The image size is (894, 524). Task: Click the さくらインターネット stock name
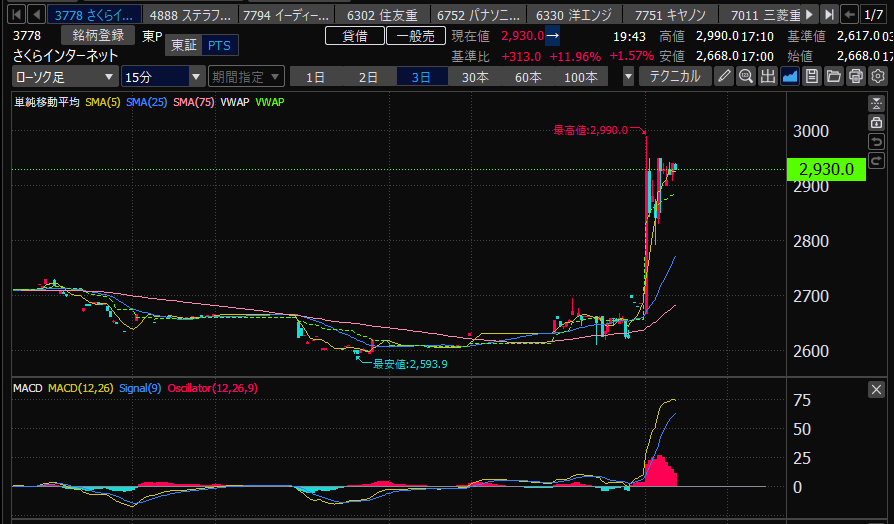66,55
